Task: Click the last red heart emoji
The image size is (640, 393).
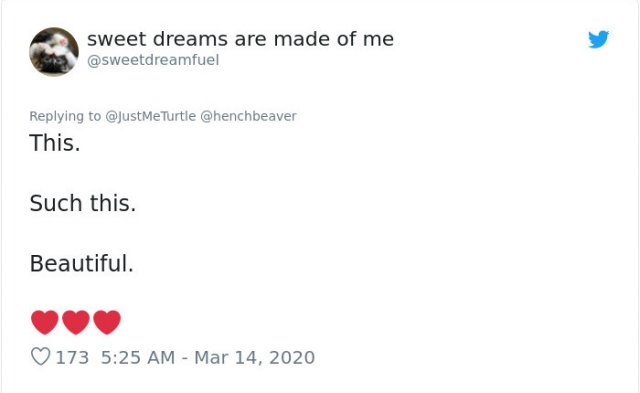Action: 107,322
